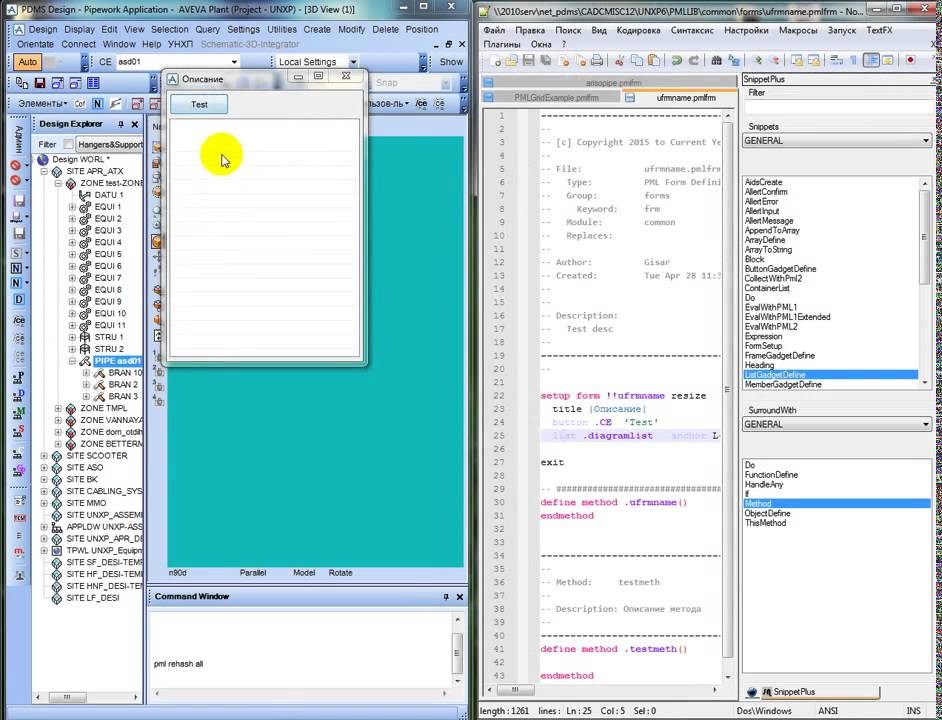The image size is (942, 720).
Task: Select the STRU 1 tree item
Action: (x=109, y=337)
